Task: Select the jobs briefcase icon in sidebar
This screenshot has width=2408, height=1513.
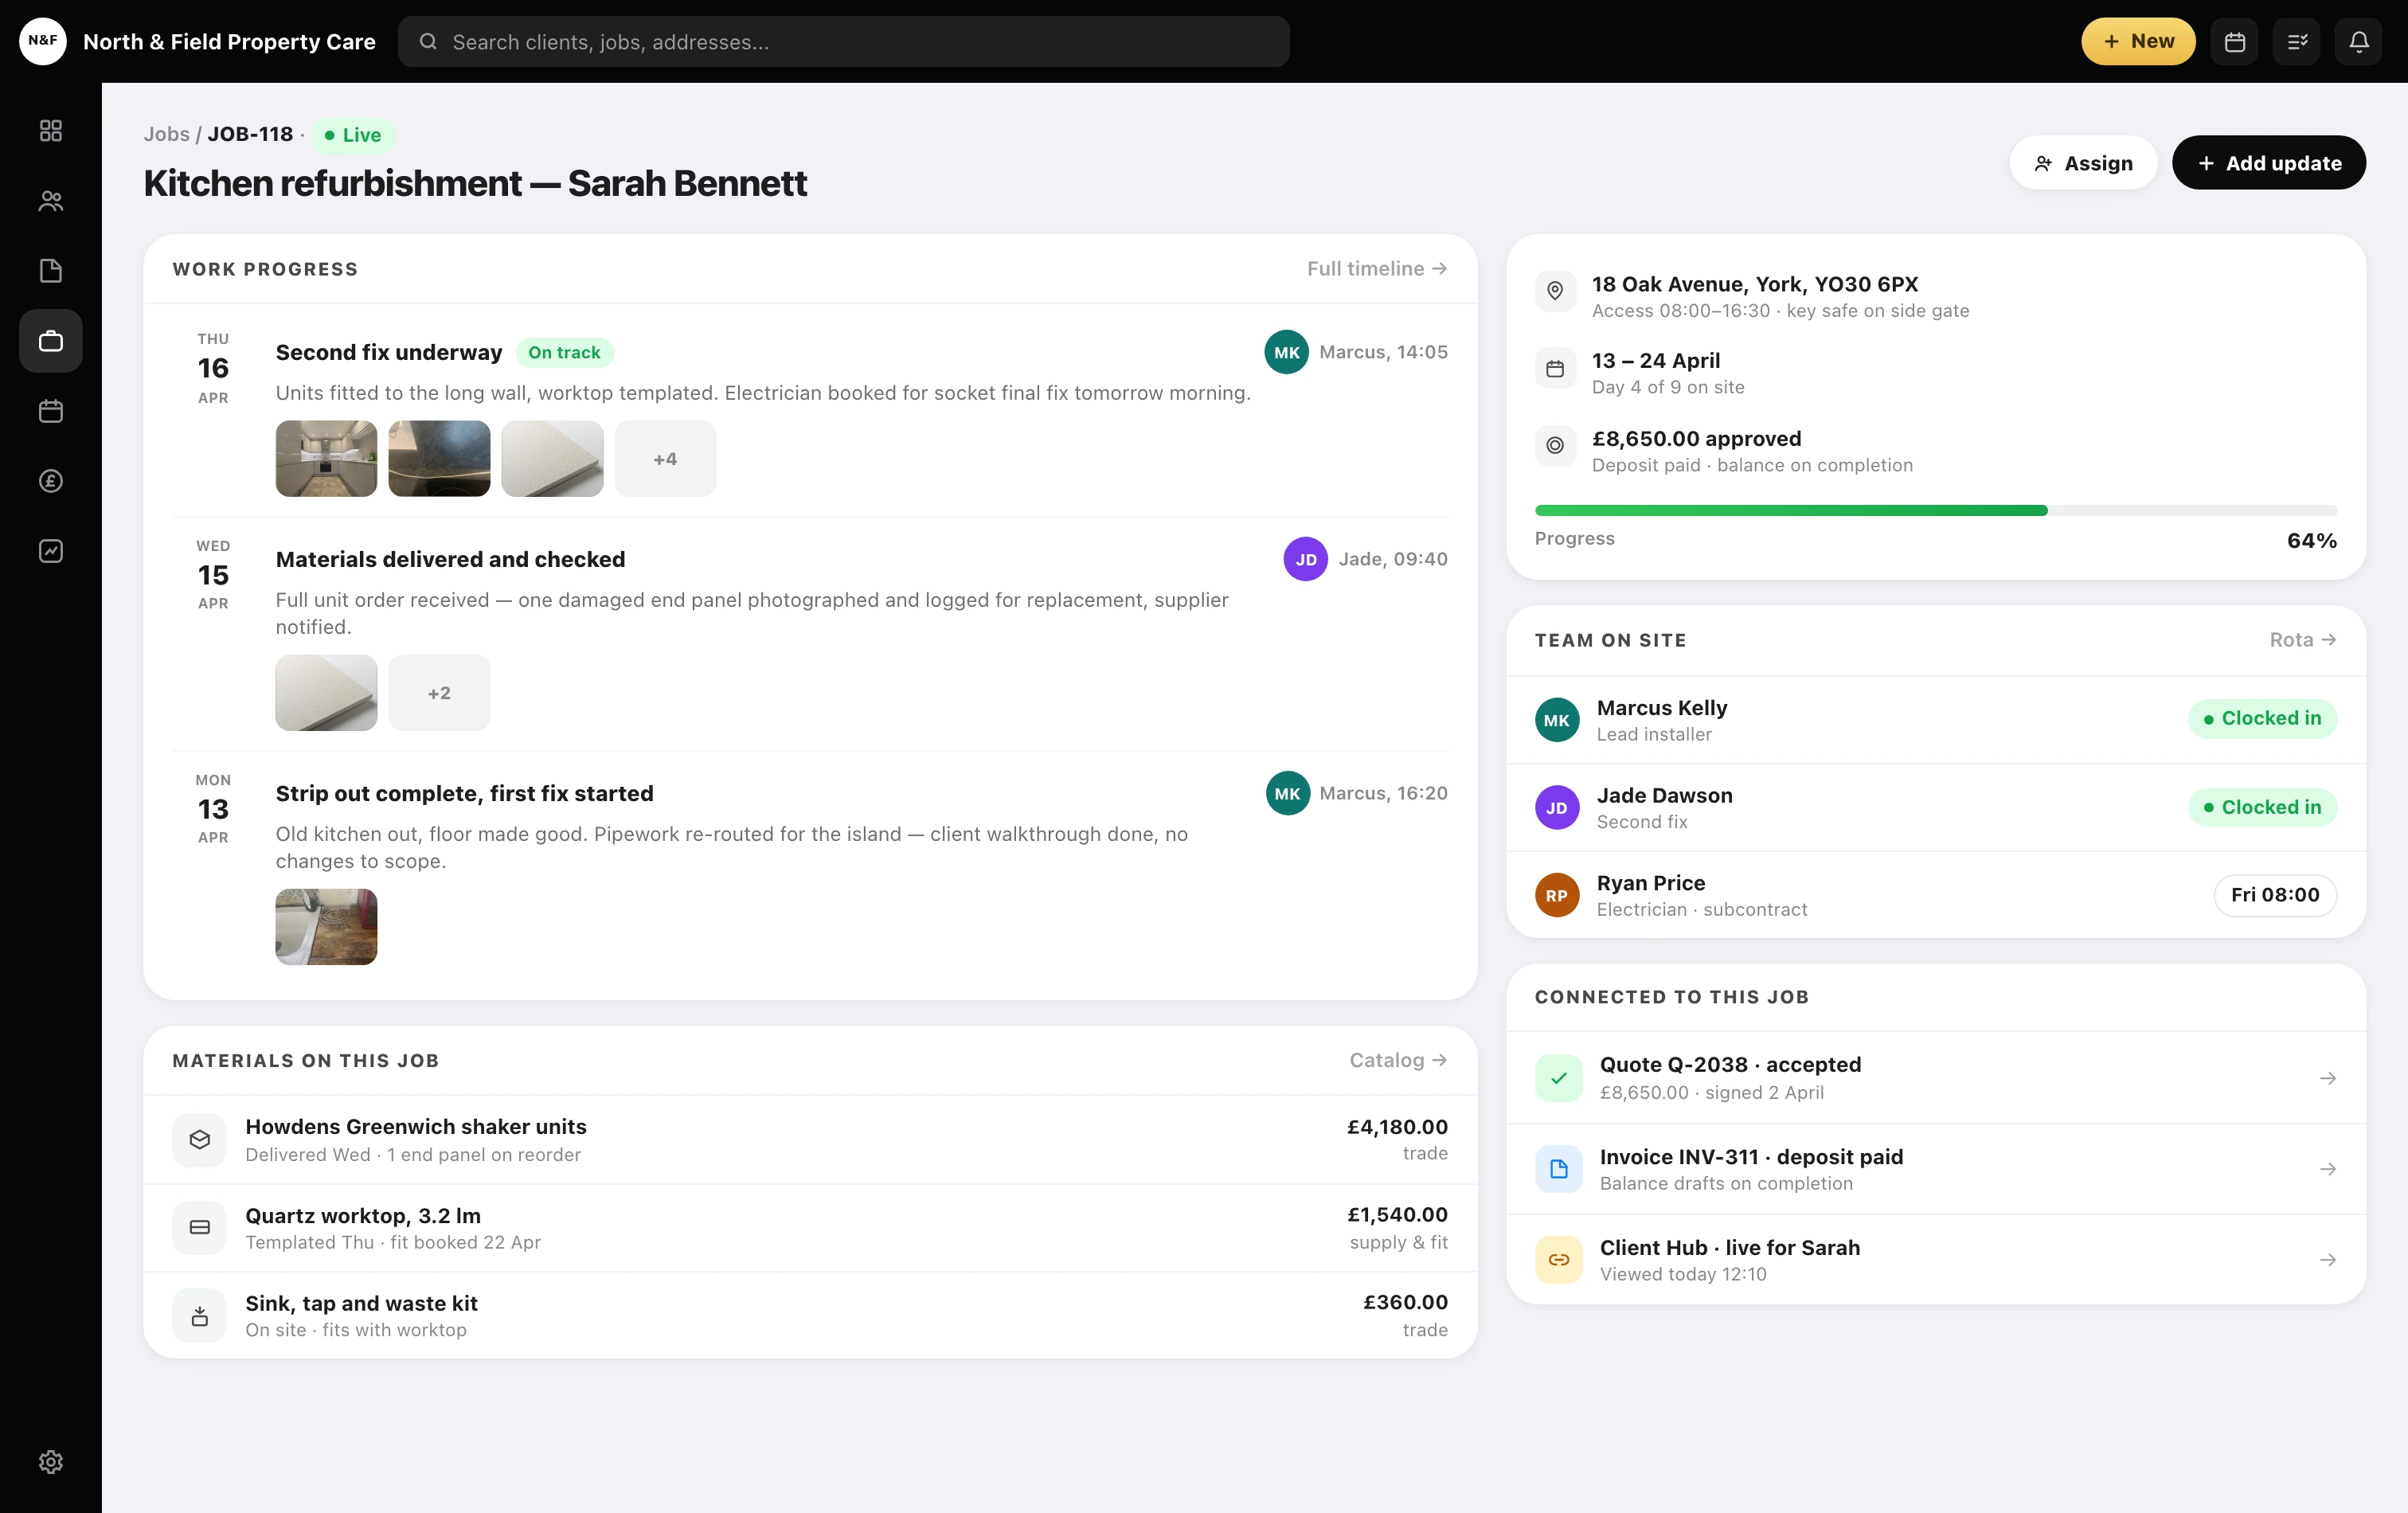Action: tap(50, 341)
